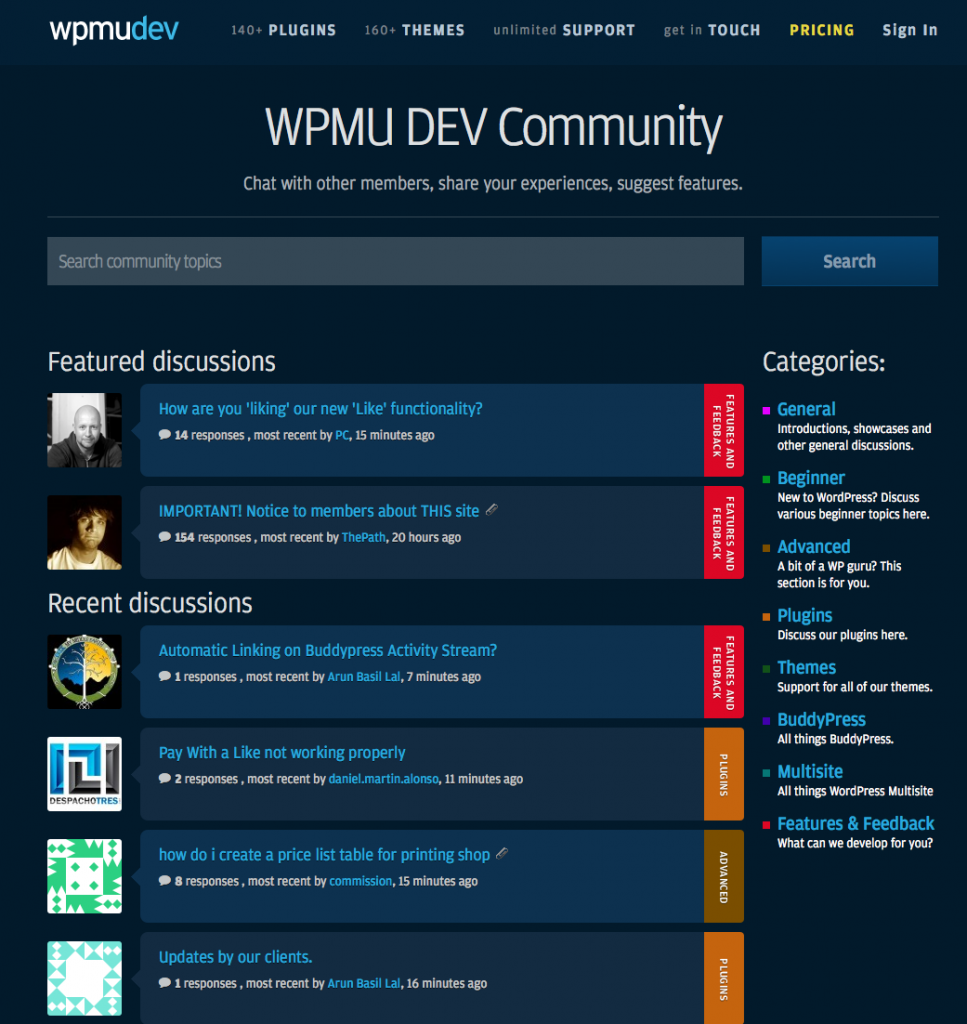Open Arun Basil Lal on the Automatic Linking row
Image resolution: width=967 pixels, height=1024 pixels.
[x=364, y=677]
